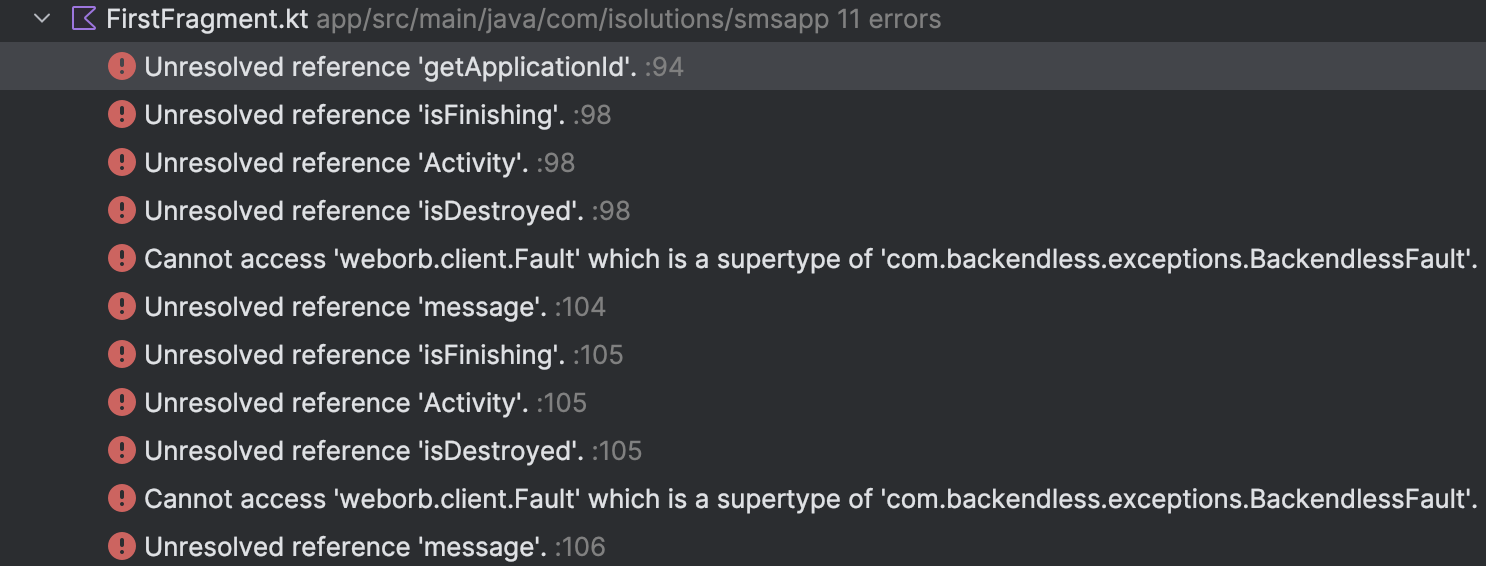1486x566 pixels.
Task: Click the :94 line number label
Action: click(664, 67)
